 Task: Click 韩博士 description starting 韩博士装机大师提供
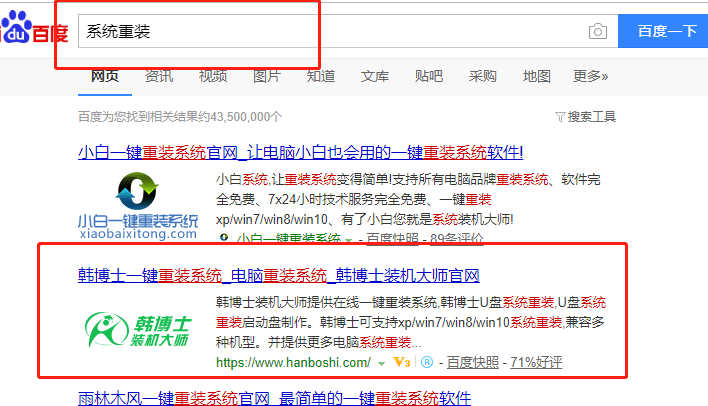click(410, 322)
